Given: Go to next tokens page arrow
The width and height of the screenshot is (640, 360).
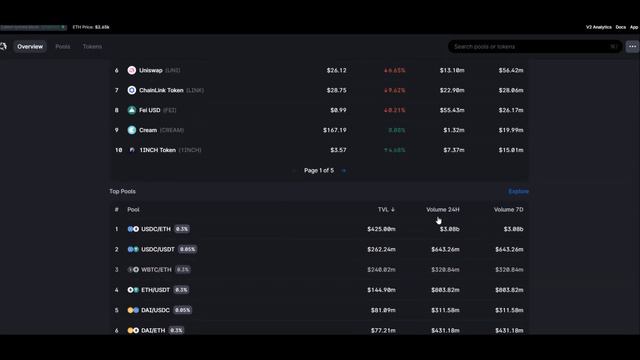Looking at the screenshot, I should point(344,171).
